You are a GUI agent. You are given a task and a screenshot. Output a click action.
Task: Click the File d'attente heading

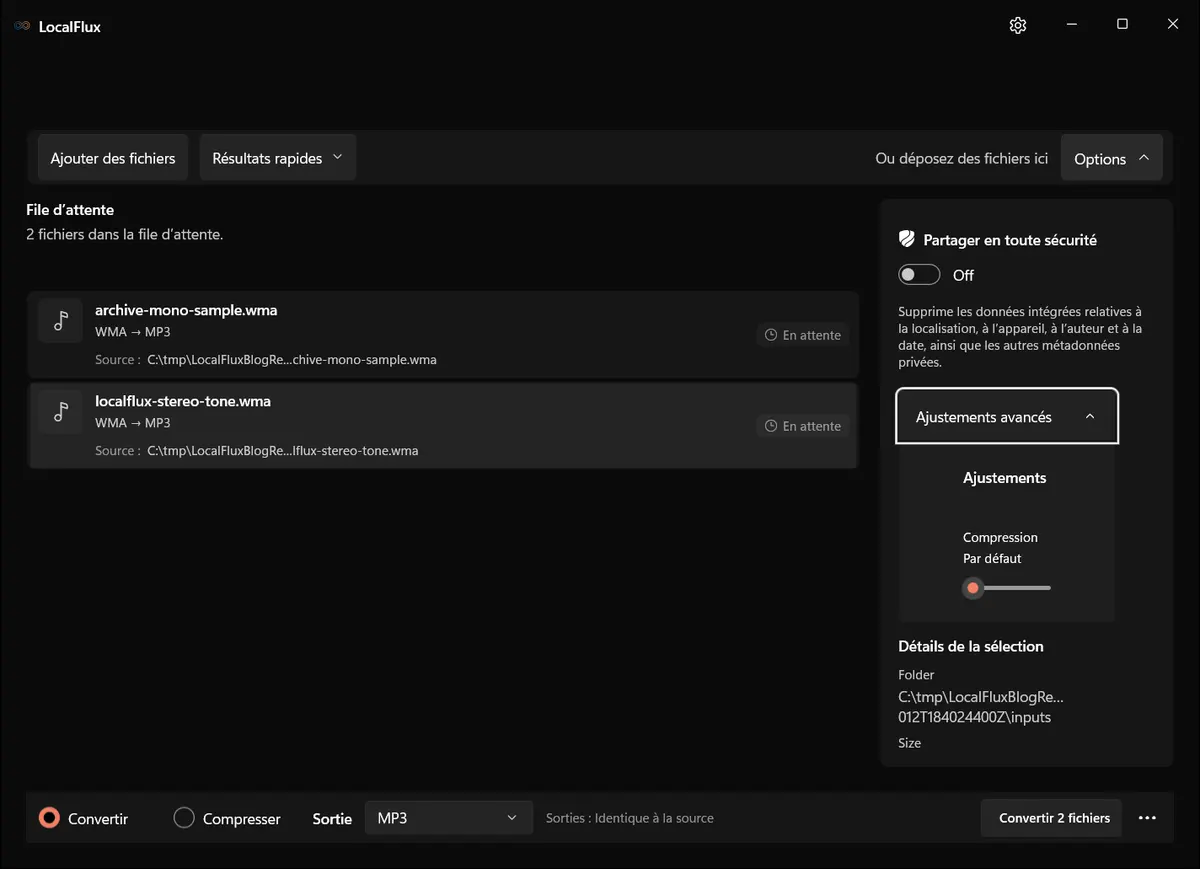[x=70, y=210]
